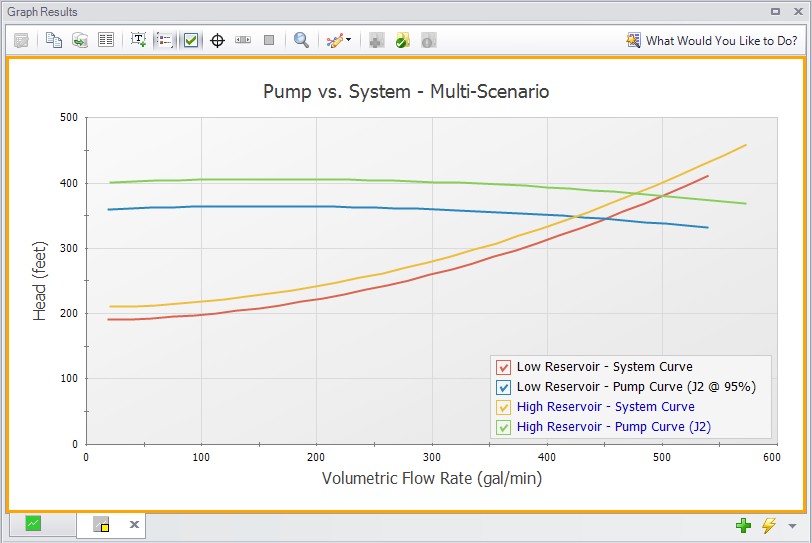Click the copy graph icon in toolbar
The width and height of the screenshot is (812, 543).
pyautogui.click(x=54, y=40)
